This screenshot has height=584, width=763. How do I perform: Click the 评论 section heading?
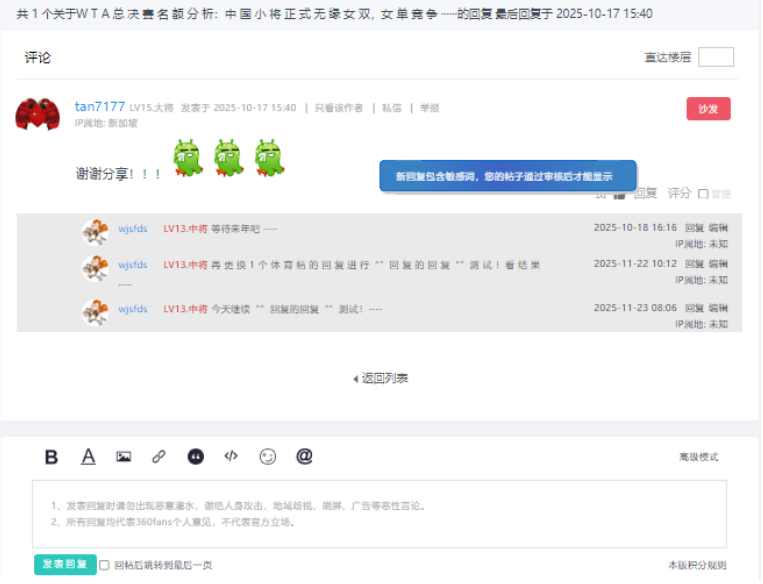click(37, 57)
